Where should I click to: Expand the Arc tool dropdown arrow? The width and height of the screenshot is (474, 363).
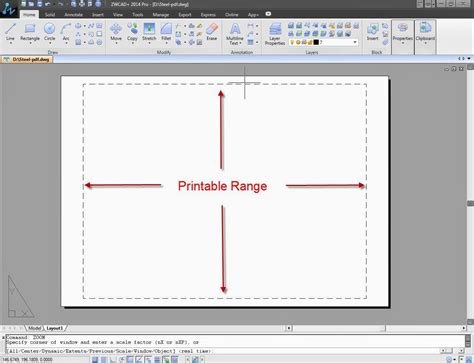click(66, 43)
